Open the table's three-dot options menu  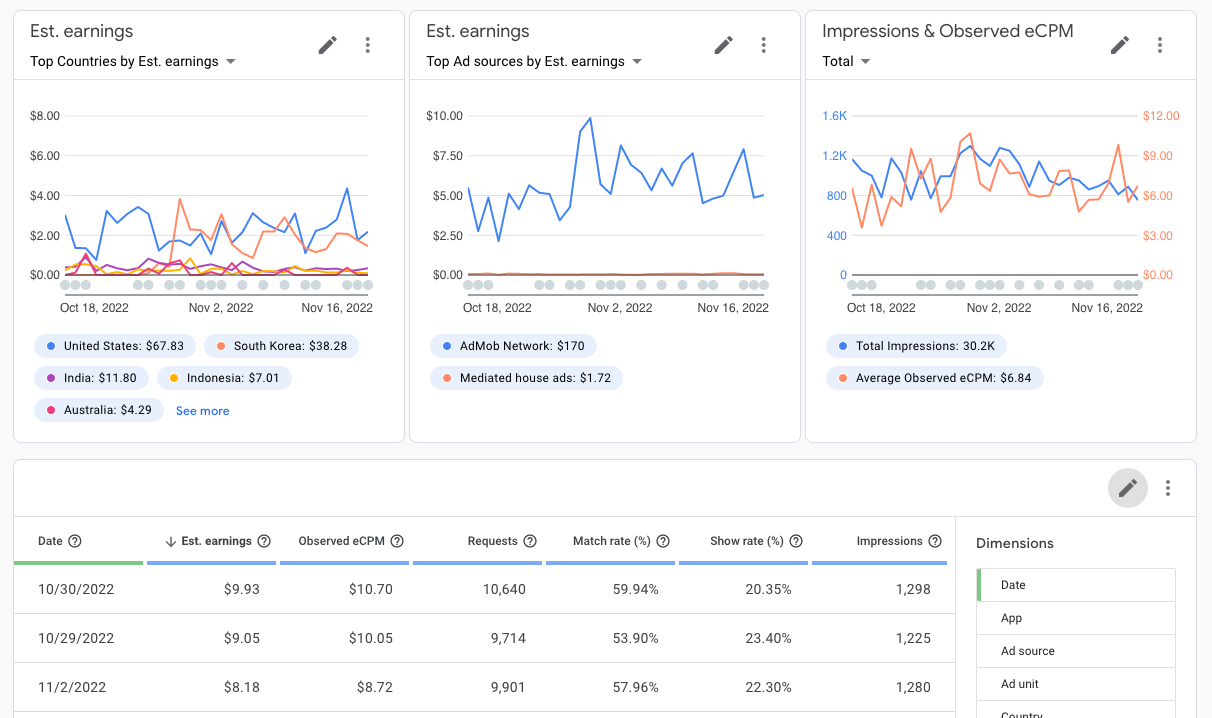[1168, 488]
